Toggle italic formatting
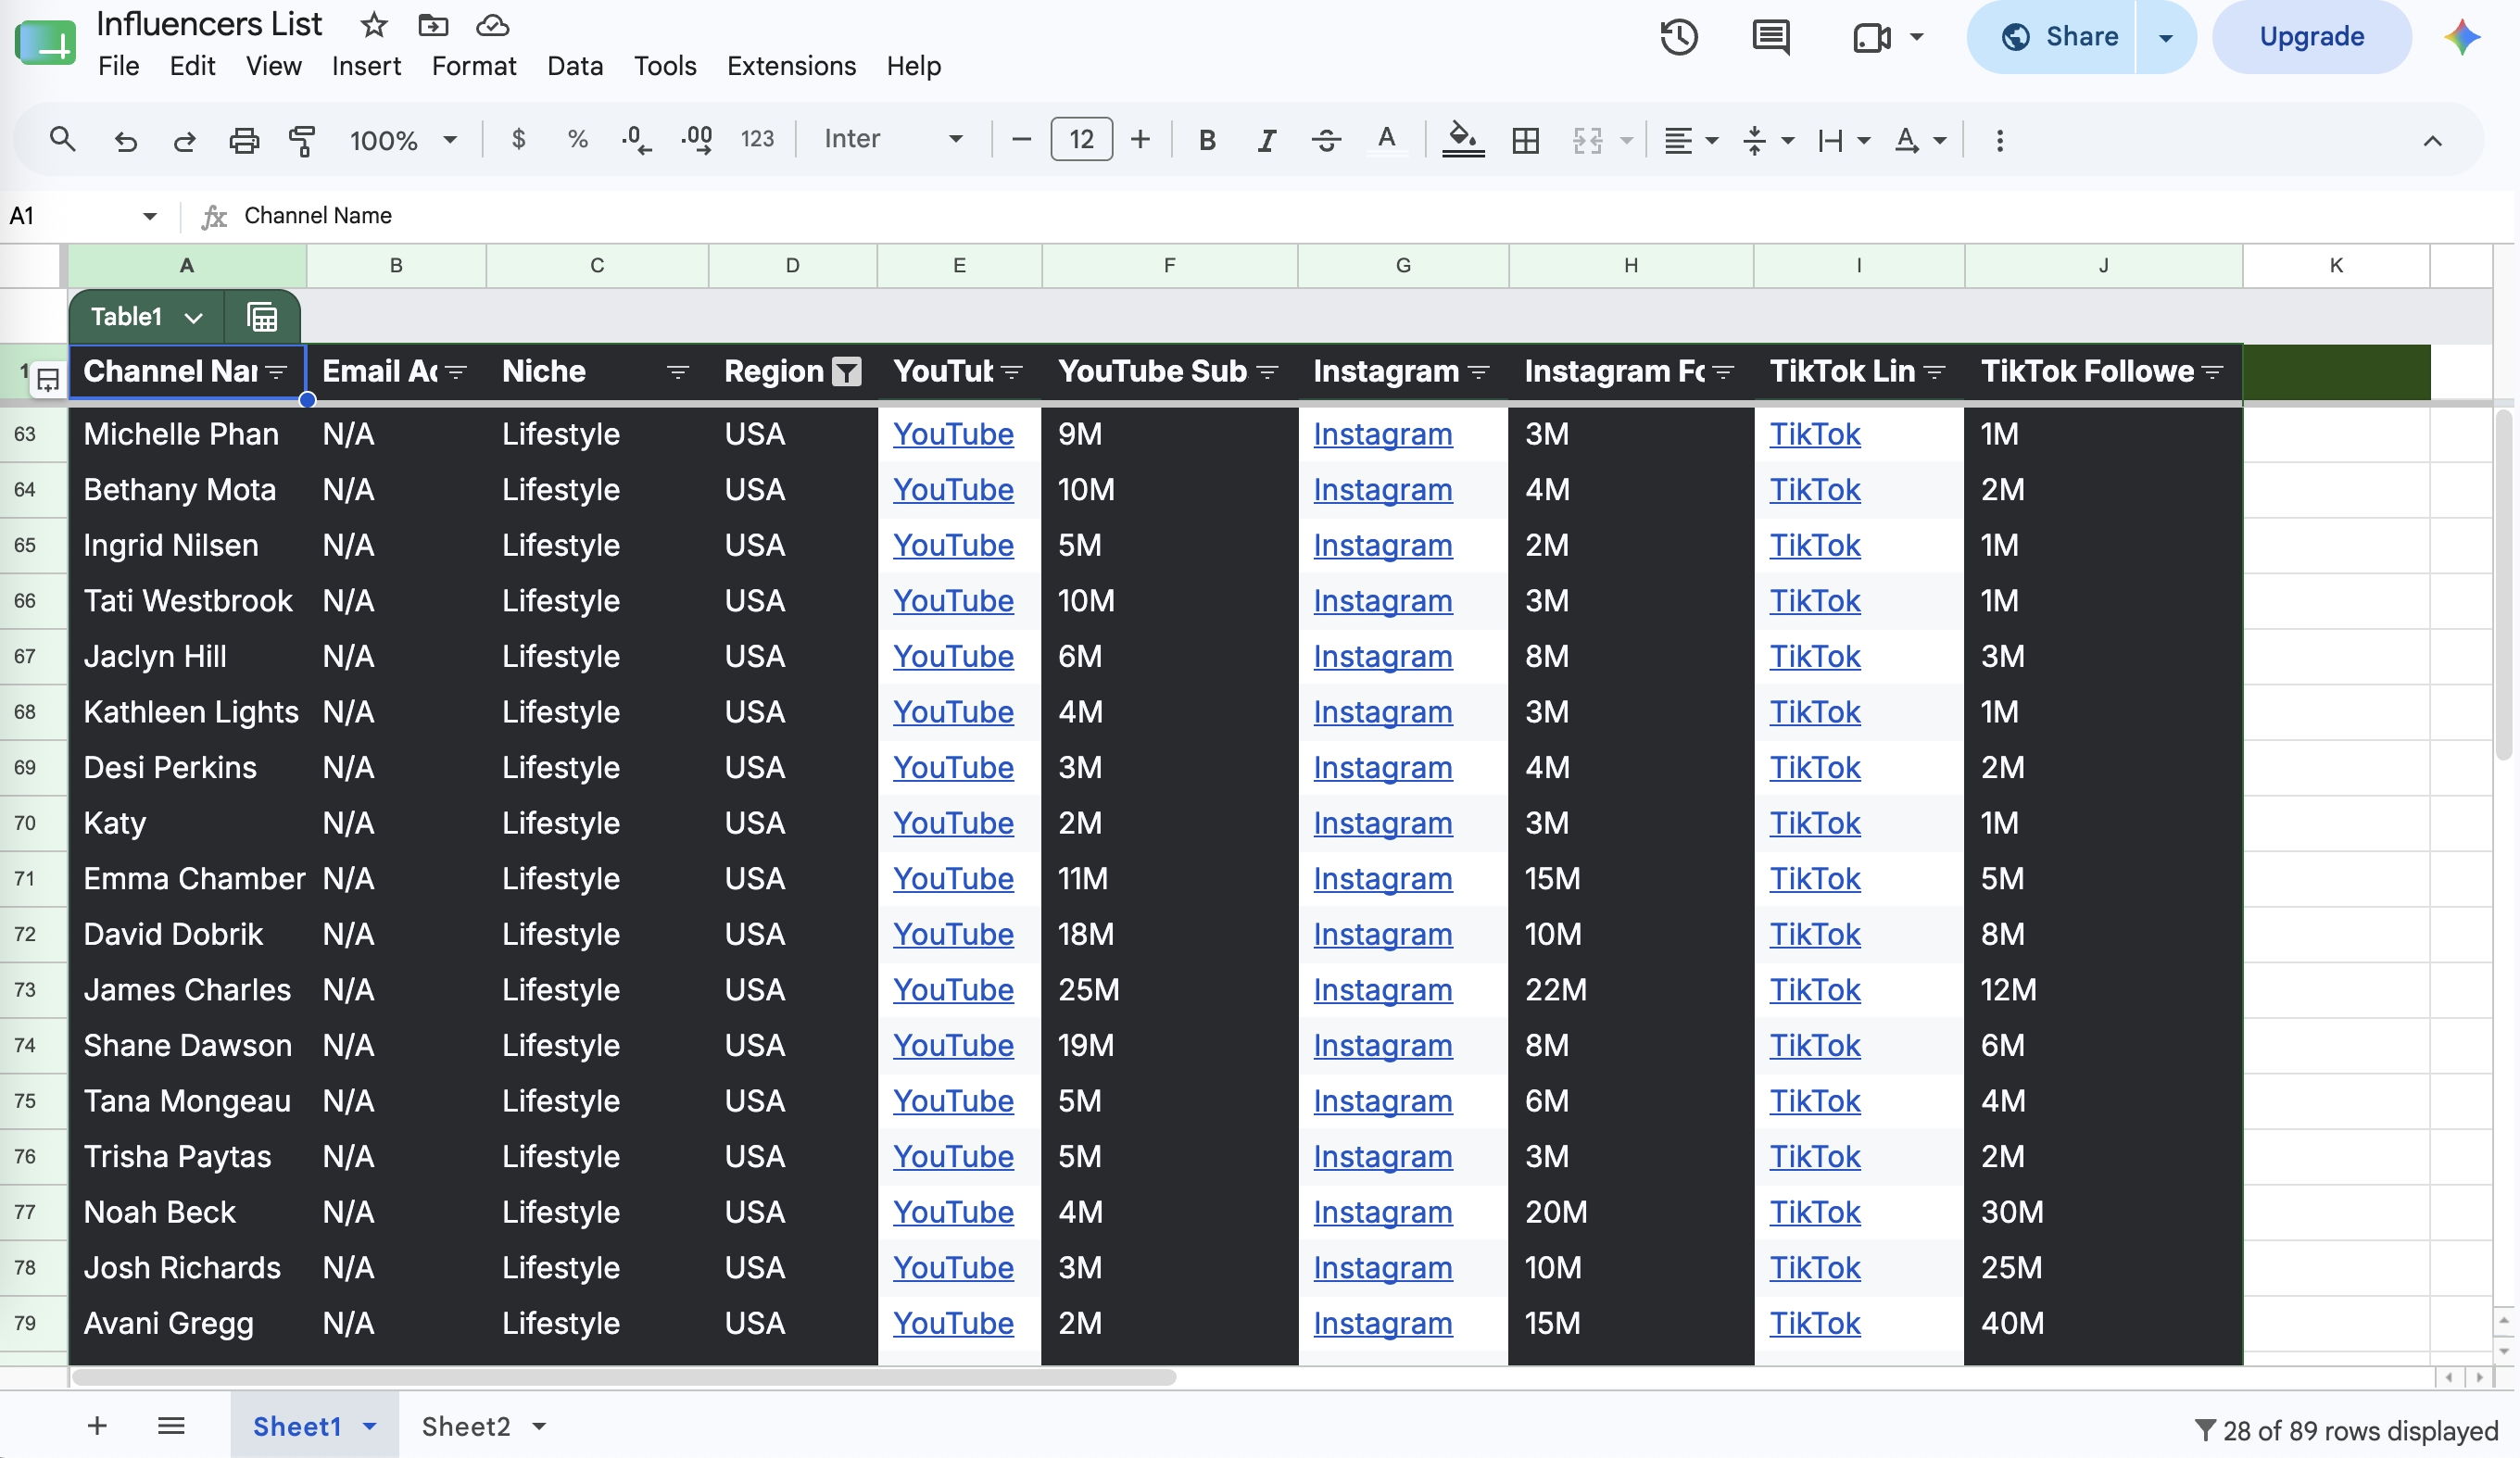This screenshot has height=1458, width=2520. tap(1267, 140)
